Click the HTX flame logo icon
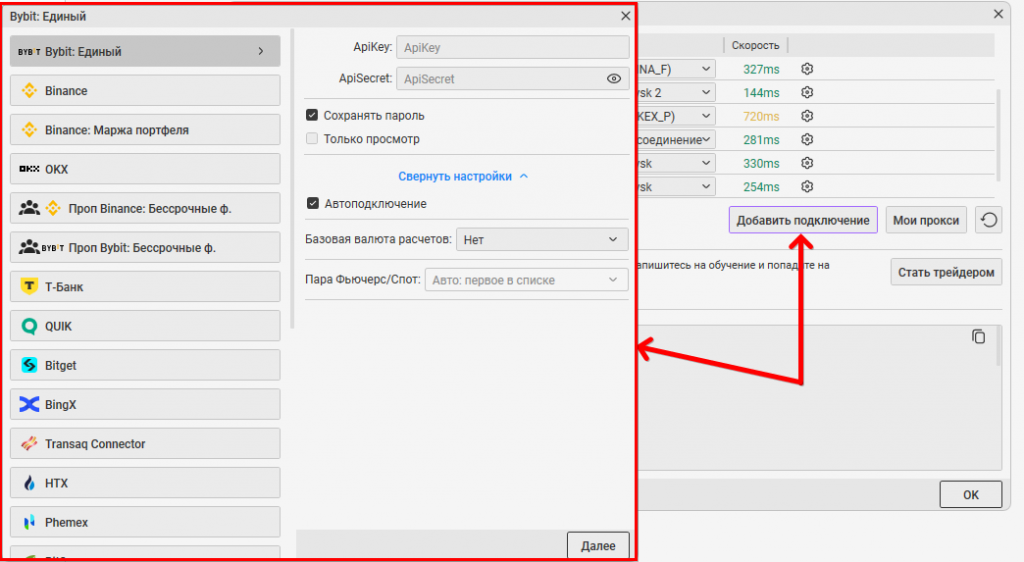 (29, 482)
